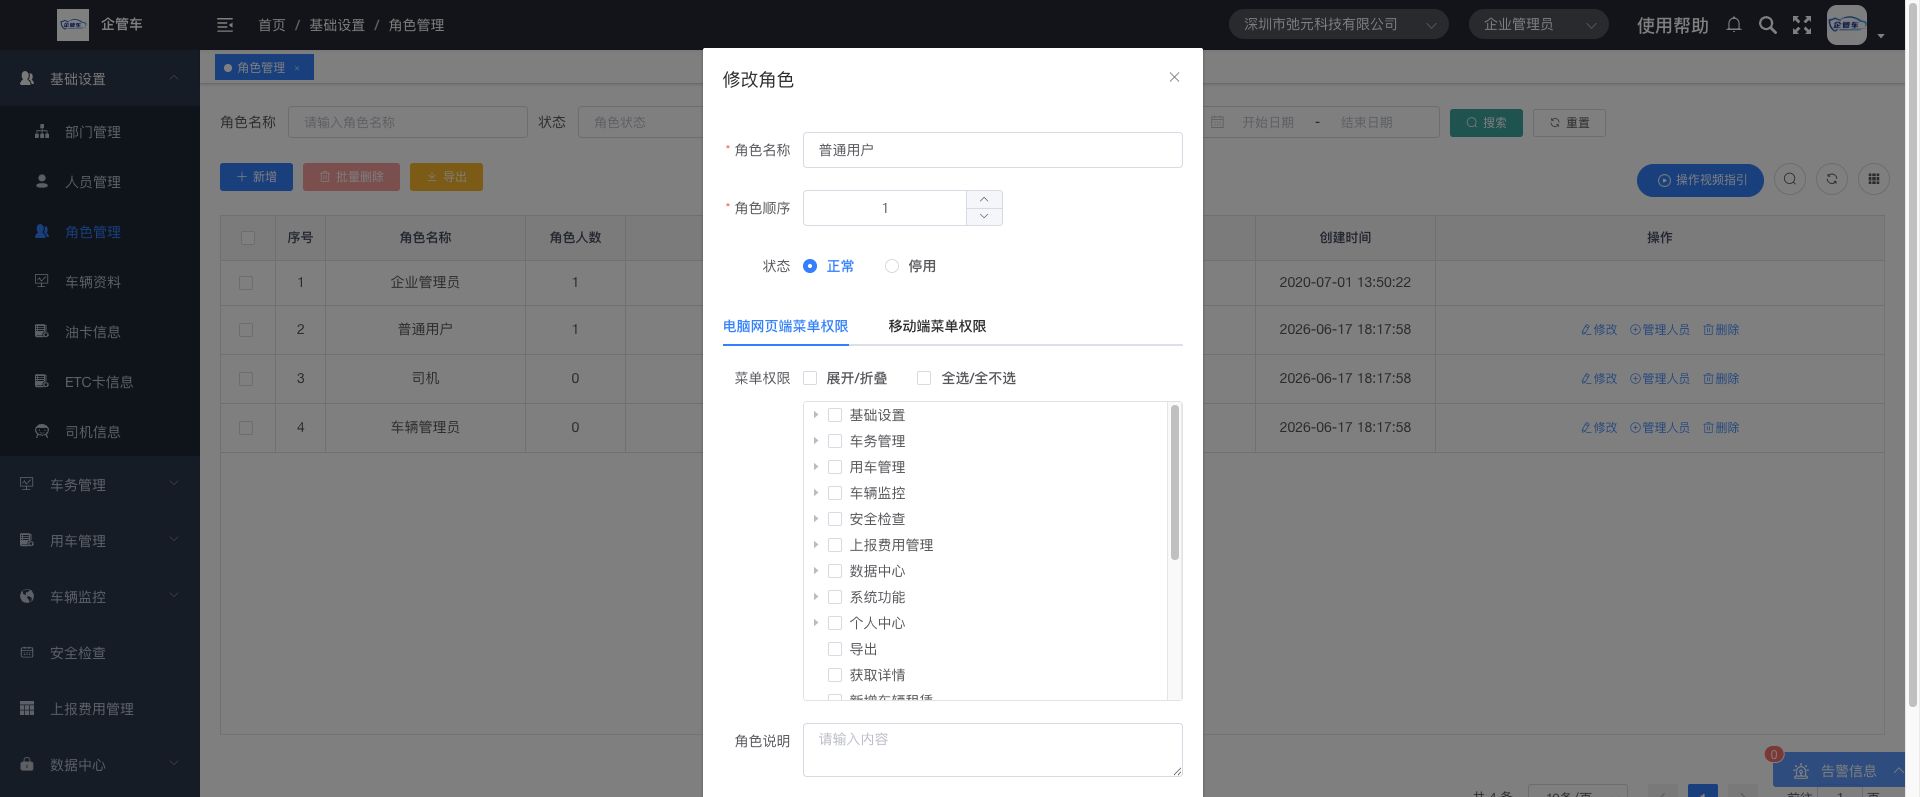1920x797 pixels.
Task: Click the 安全检查 sidebar icon
Action: [x=27, y=652]
